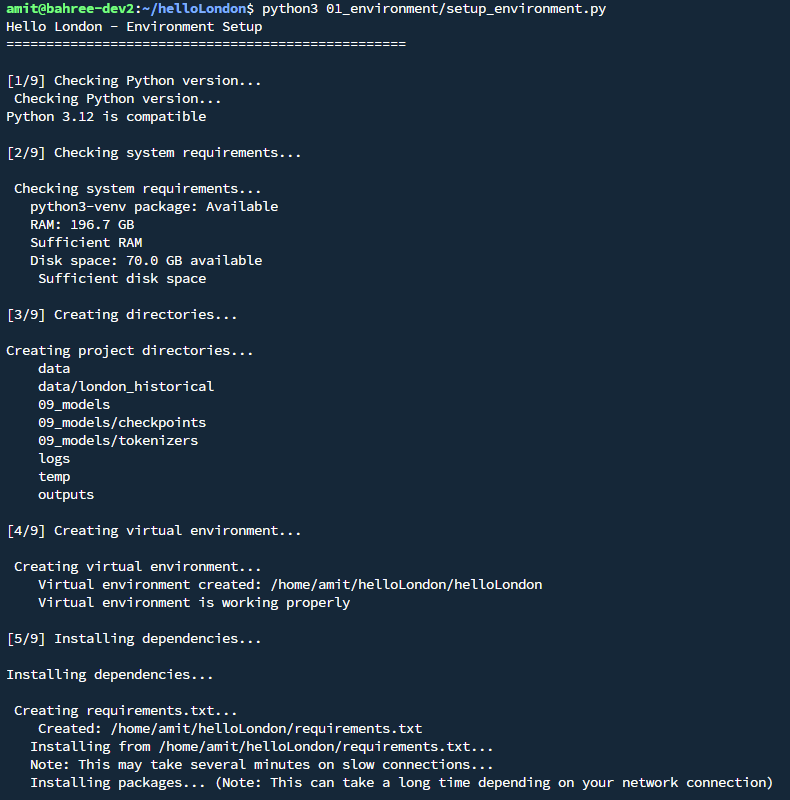Click the "RAM: 196.7 GB" line

[82, 225]
